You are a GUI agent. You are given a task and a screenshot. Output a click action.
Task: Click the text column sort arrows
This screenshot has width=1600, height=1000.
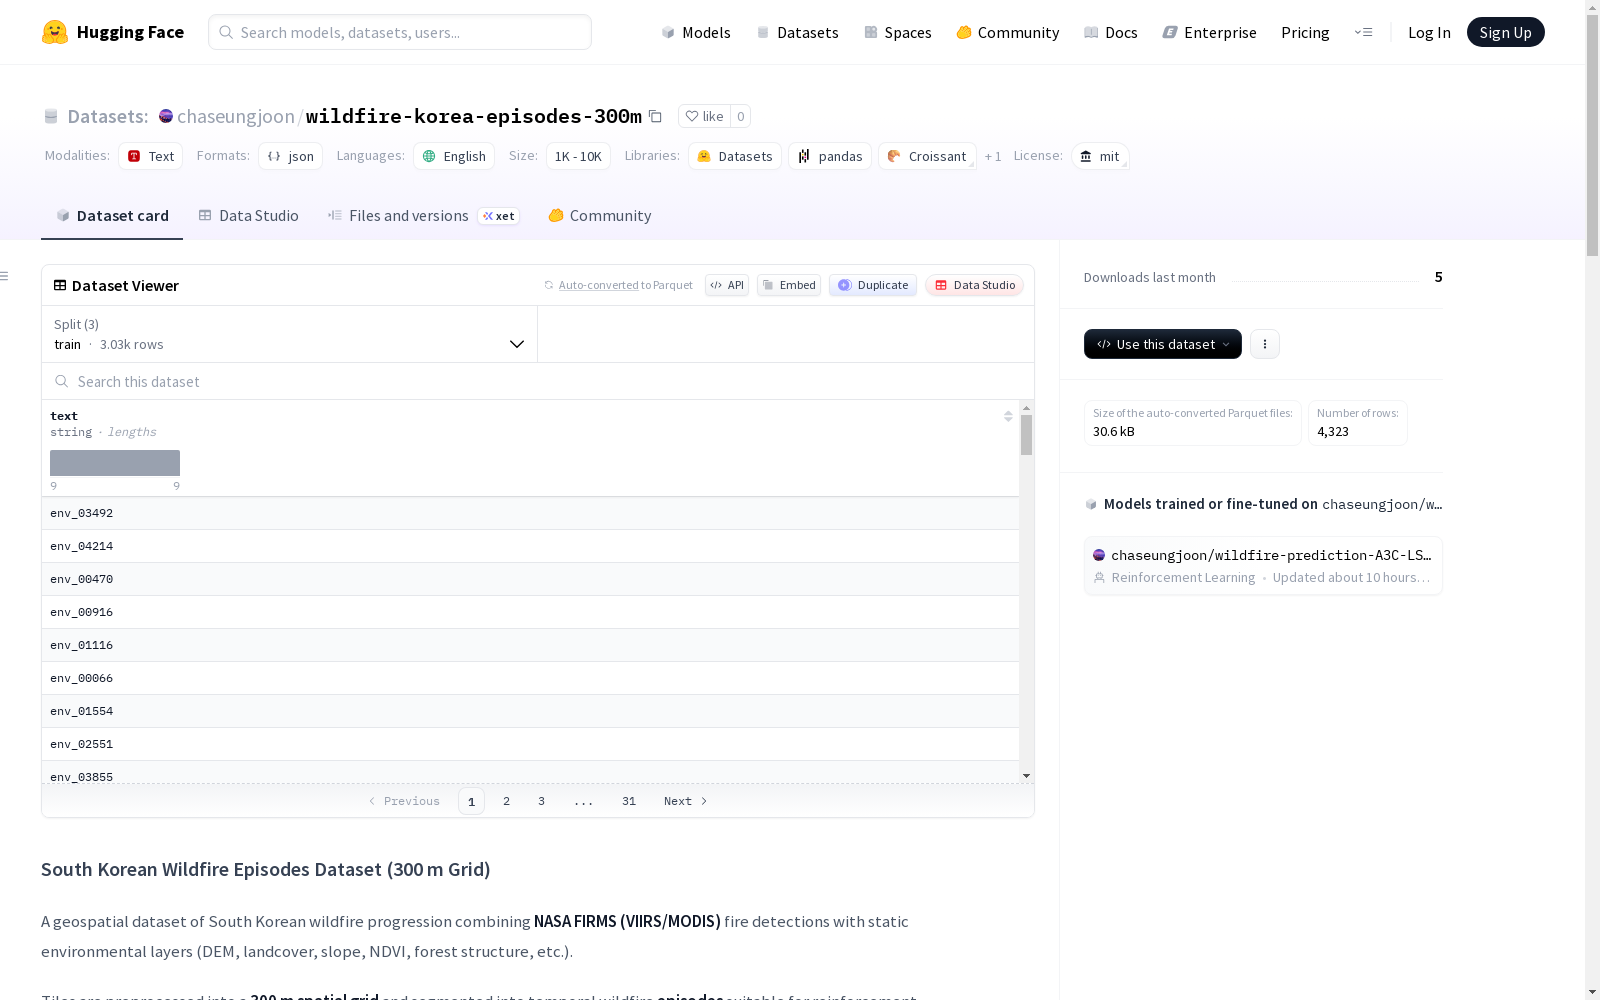[1008, 416]
